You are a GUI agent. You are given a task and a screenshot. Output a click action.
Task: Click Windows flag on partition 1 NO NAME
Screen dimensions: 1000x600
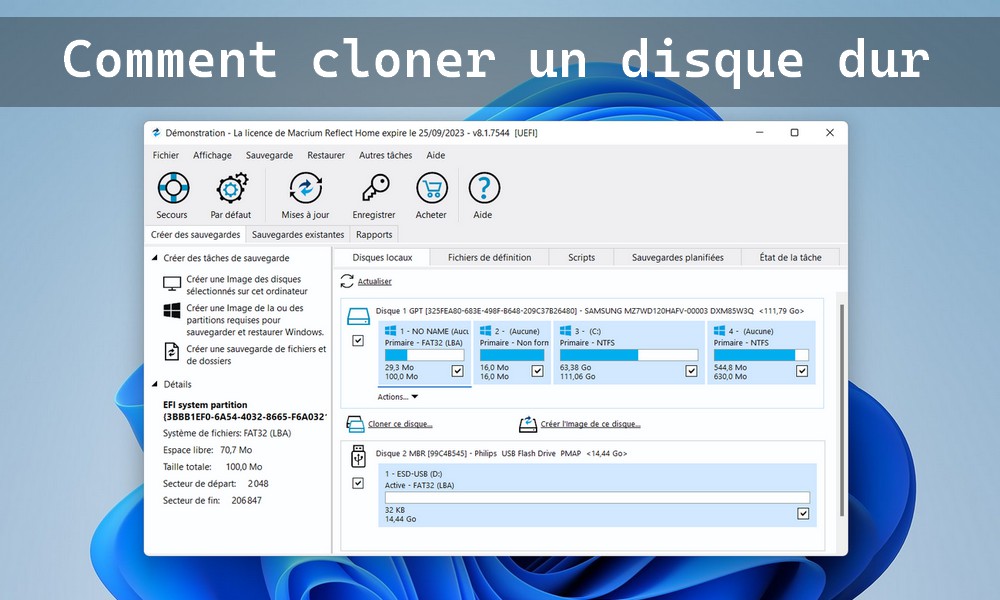coord(390,331)
